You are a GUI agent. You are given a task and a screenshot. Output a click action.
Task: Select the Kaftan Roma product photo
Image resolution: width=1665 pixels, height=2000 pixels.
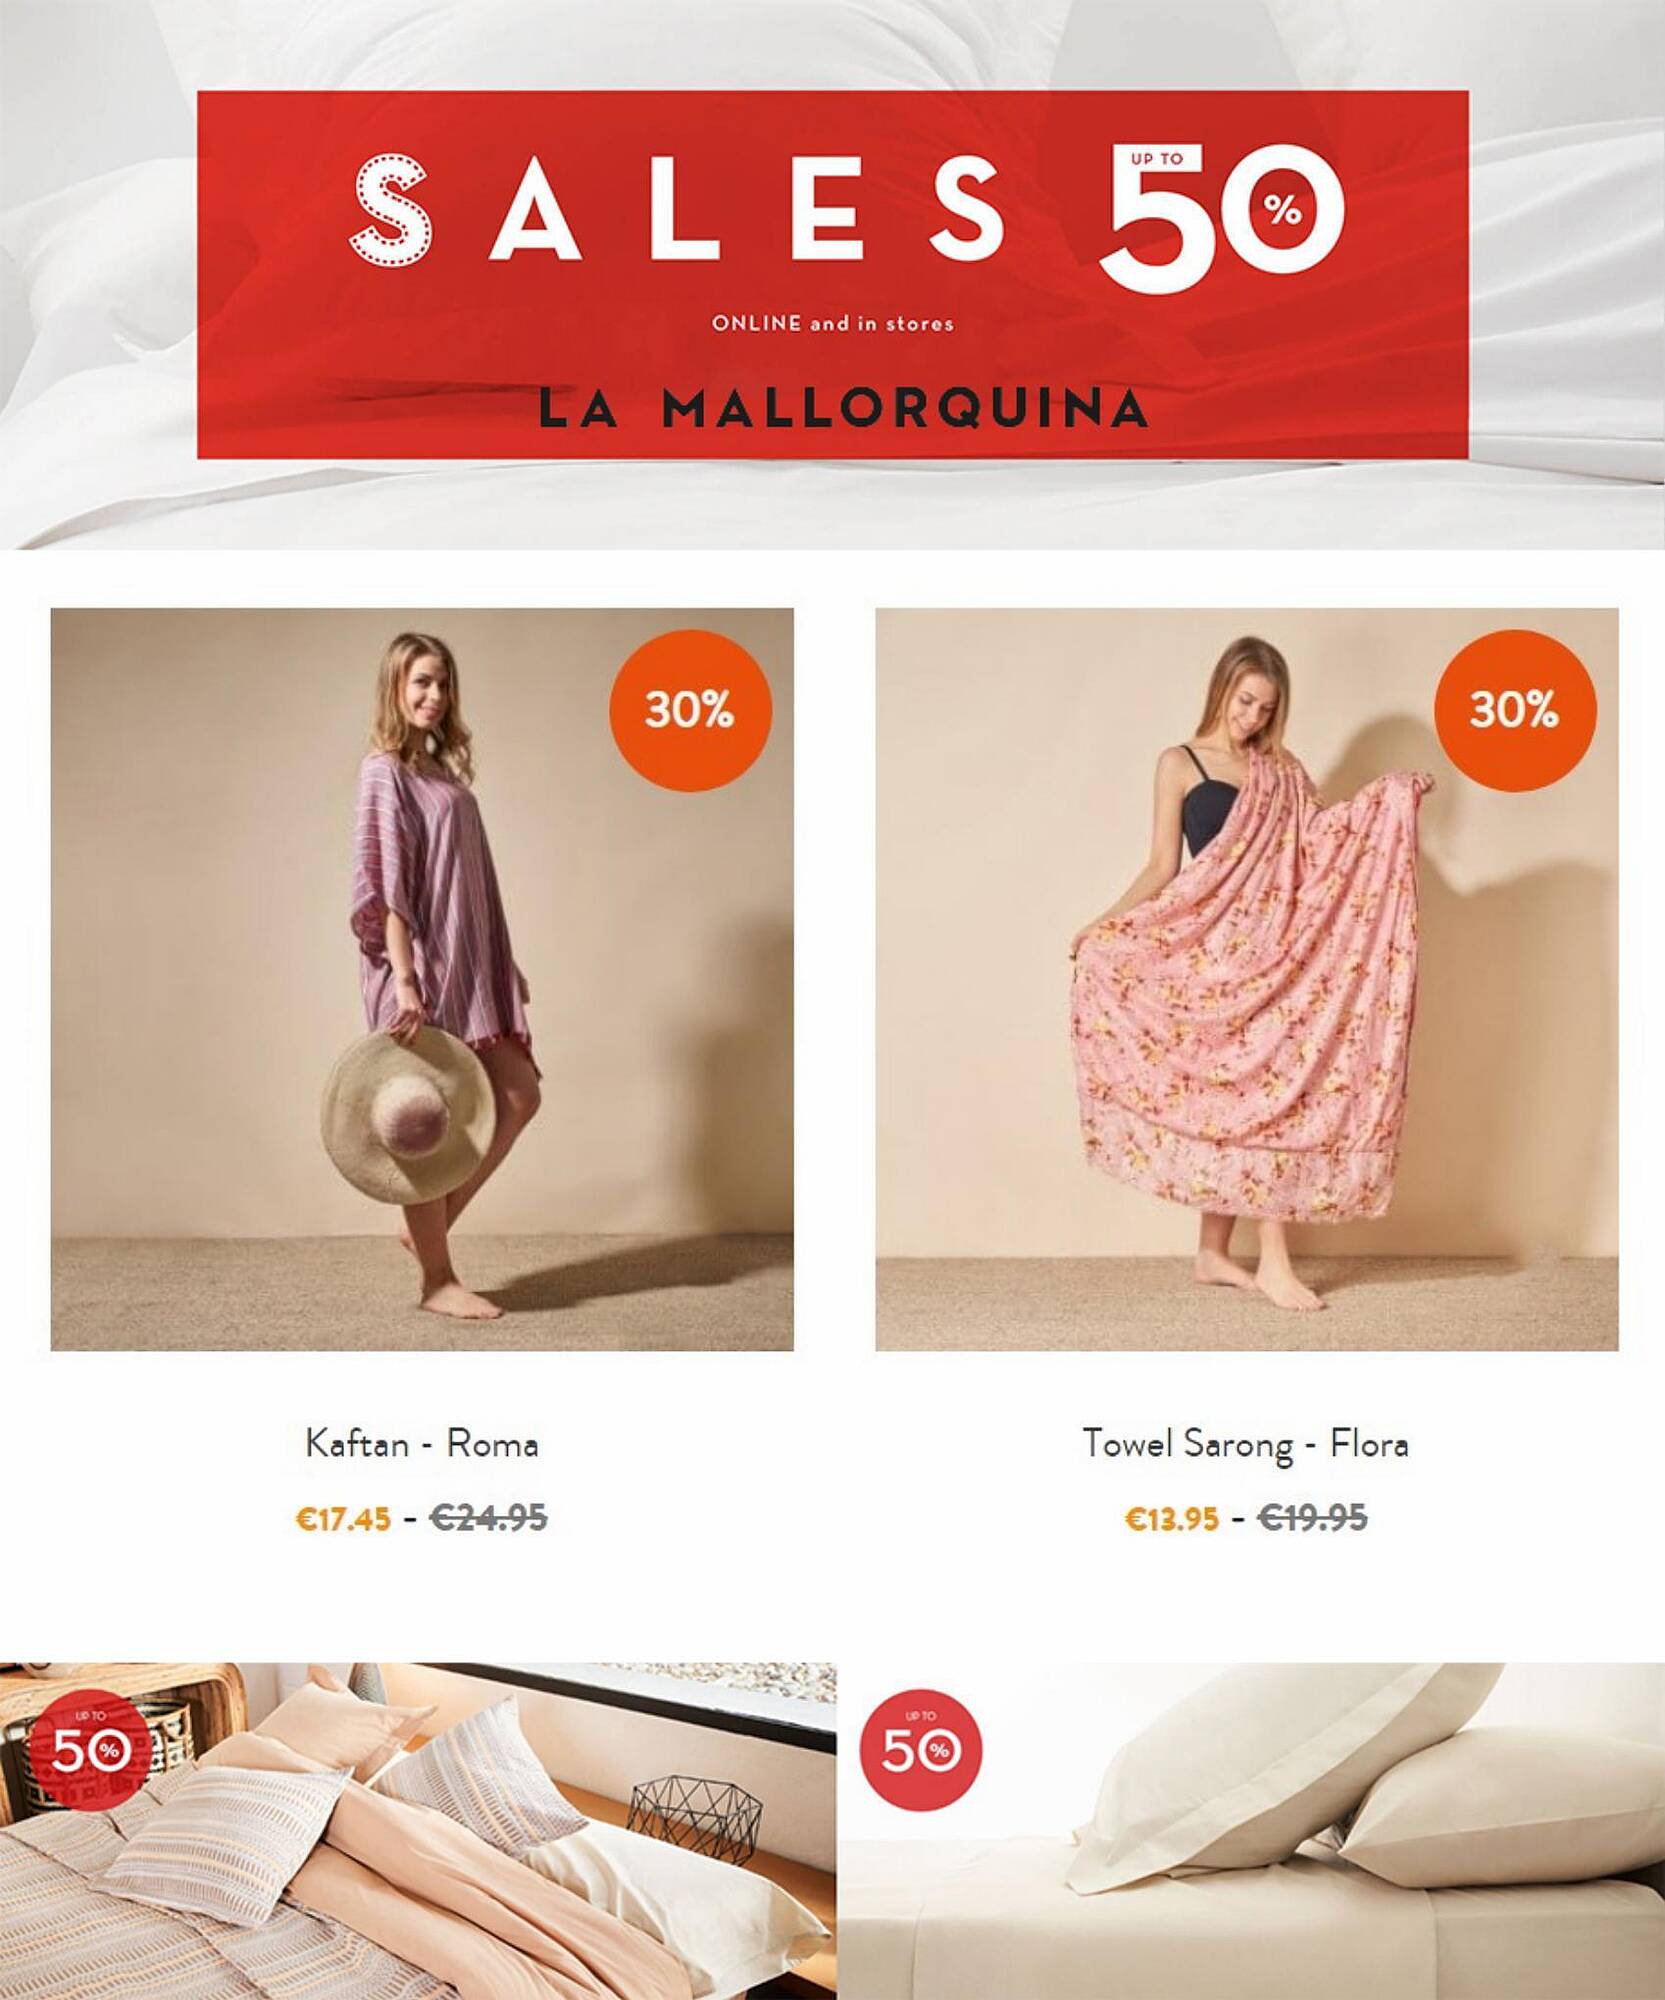(x=422, y=979)
